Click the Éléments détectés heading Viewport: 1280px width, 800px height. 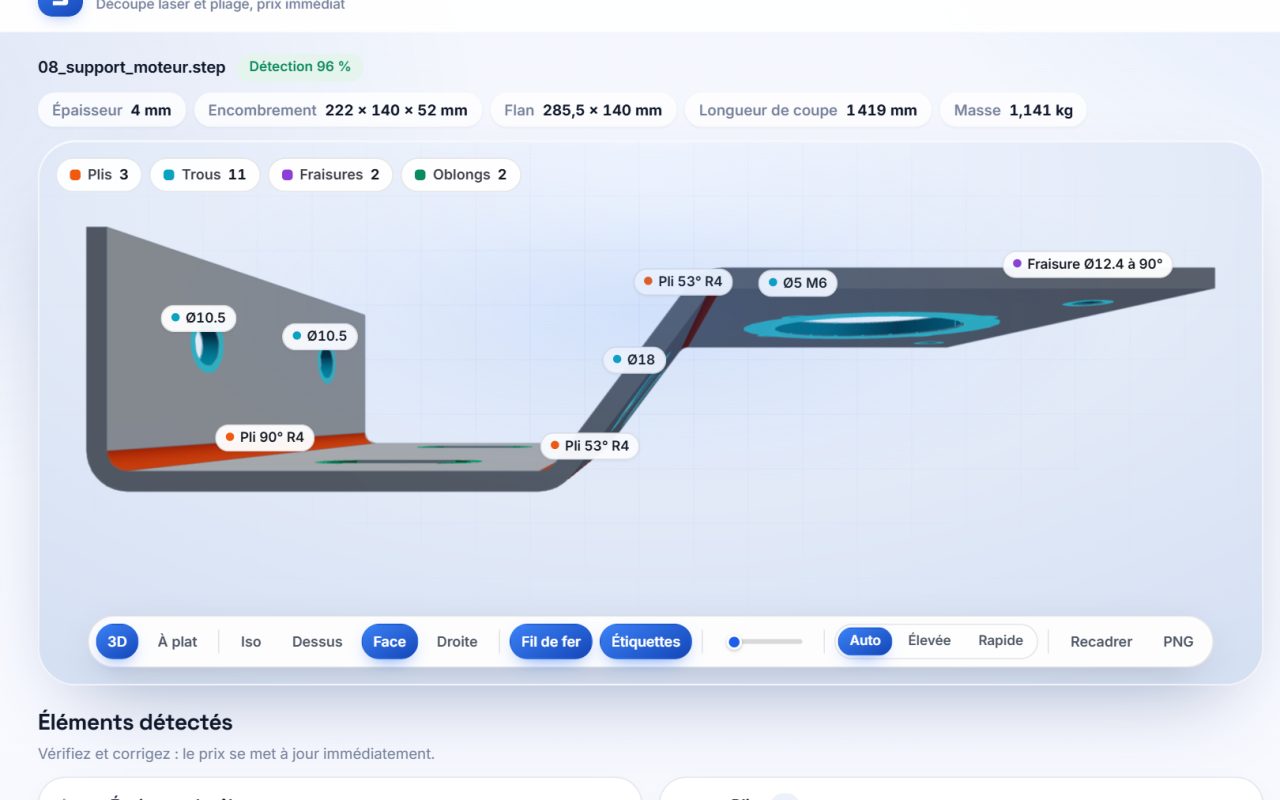[135, 722]
